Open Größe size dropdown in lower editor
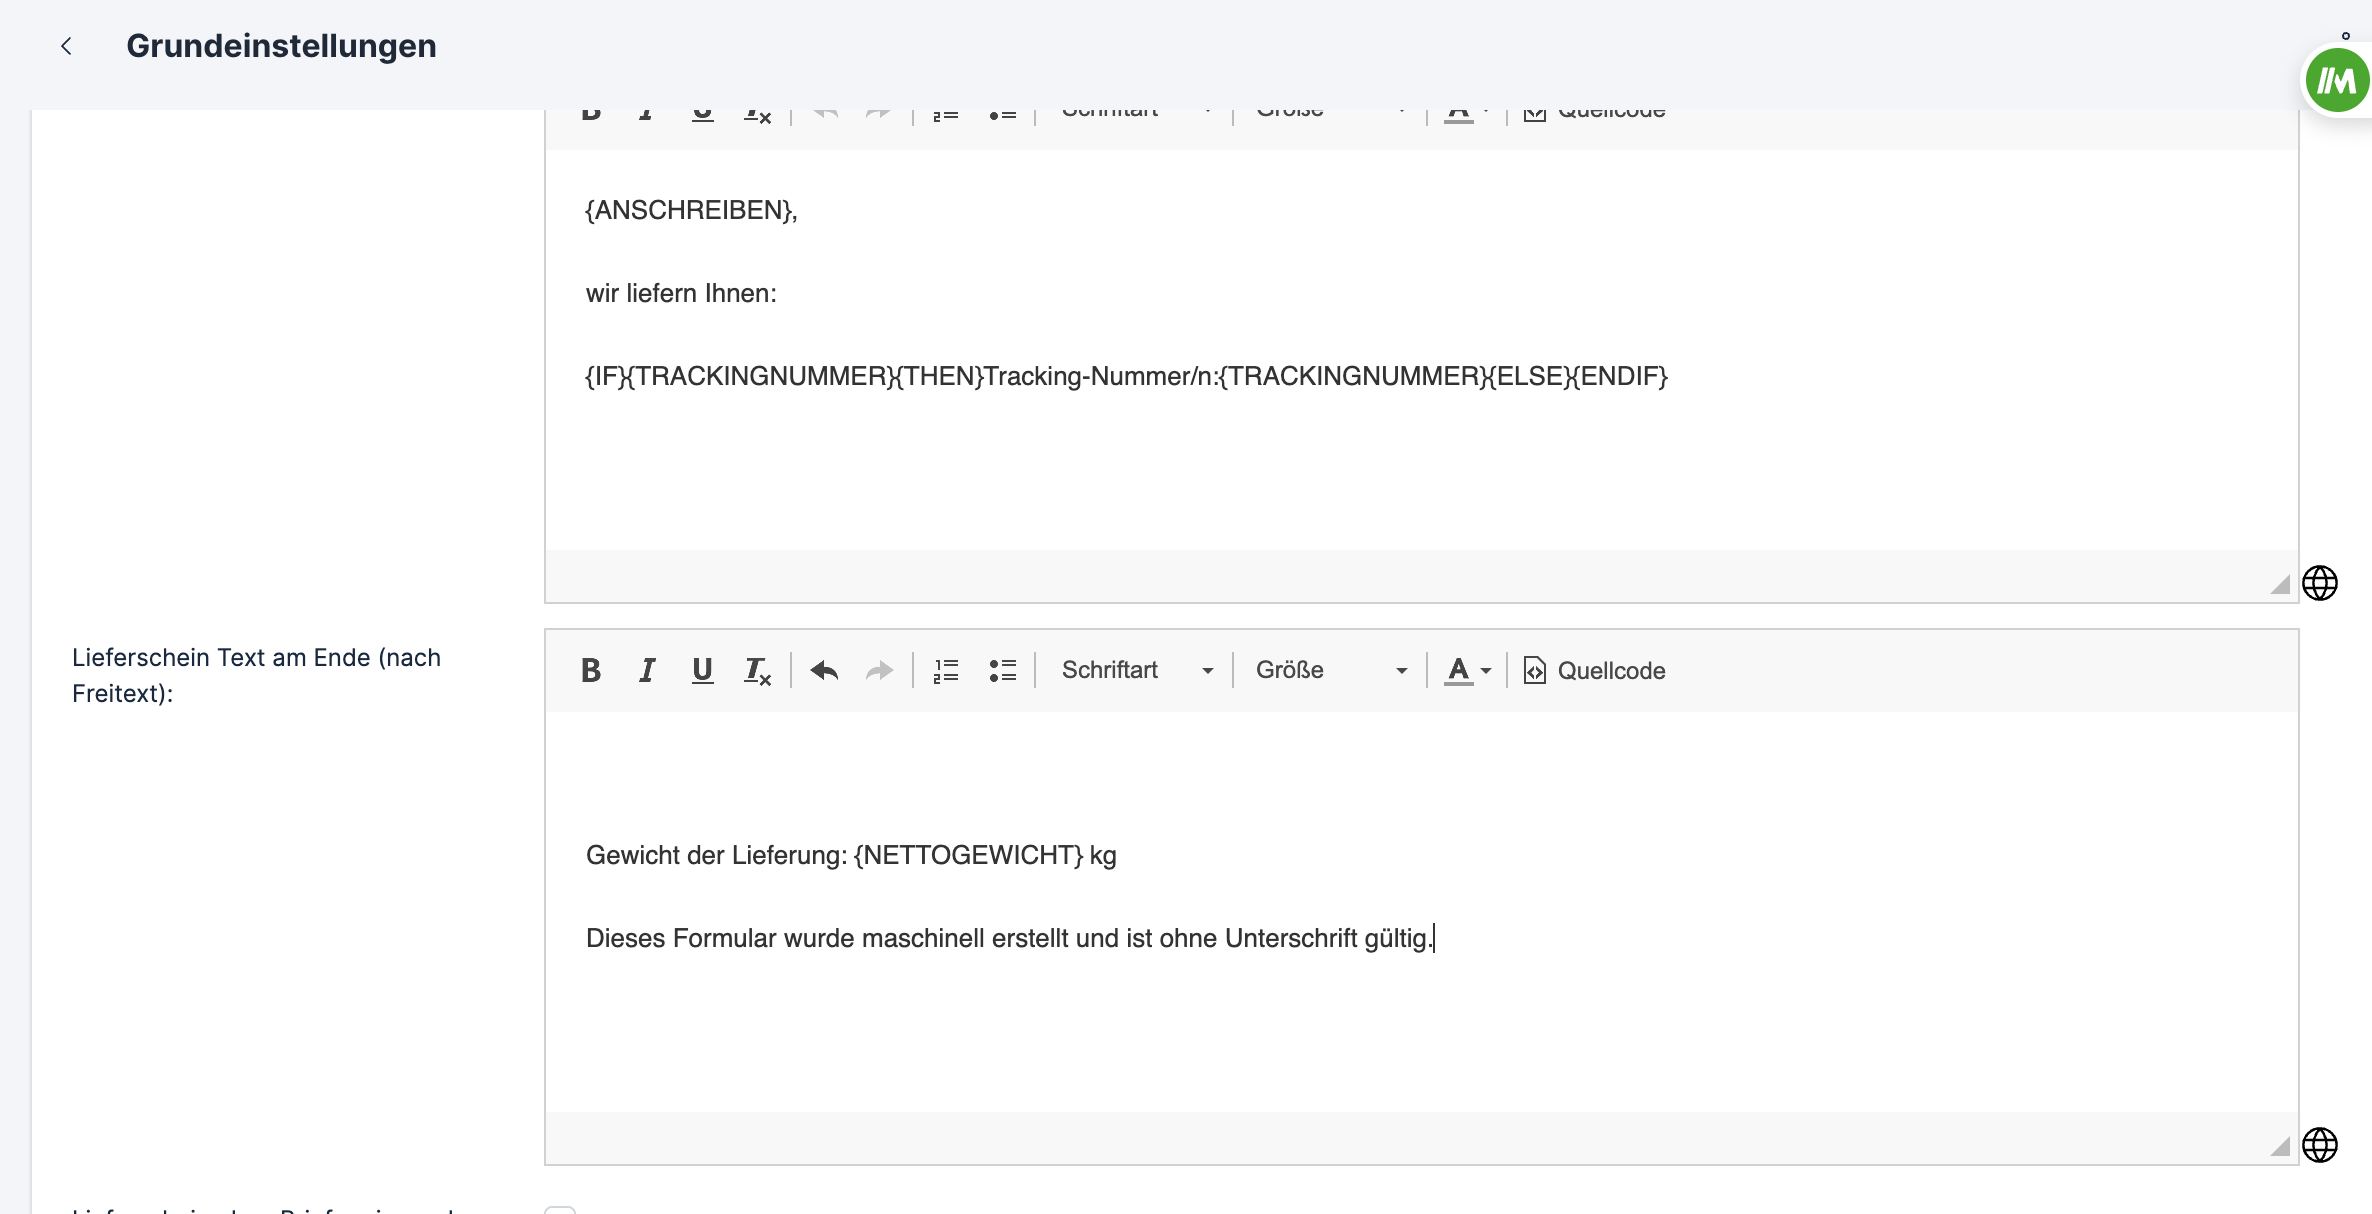2372x1214 pixels. pos(1331,670)
